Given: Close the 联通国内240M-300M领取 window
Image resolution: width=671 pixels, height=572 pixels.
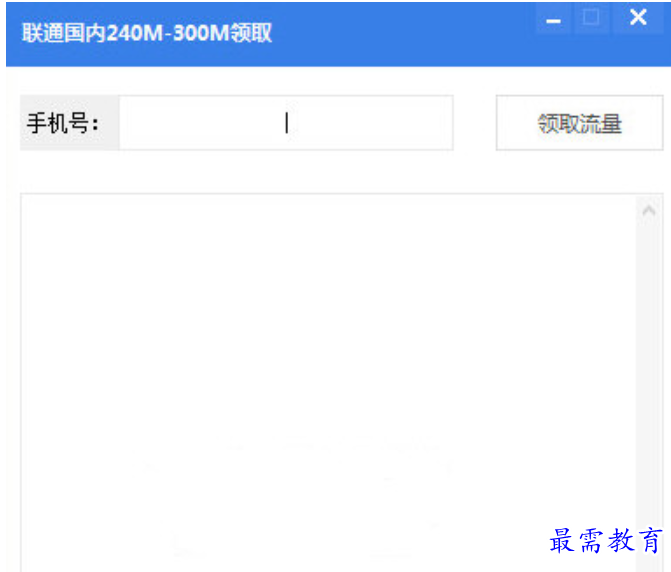Looking at the screenshot, I should pos(638,18).
